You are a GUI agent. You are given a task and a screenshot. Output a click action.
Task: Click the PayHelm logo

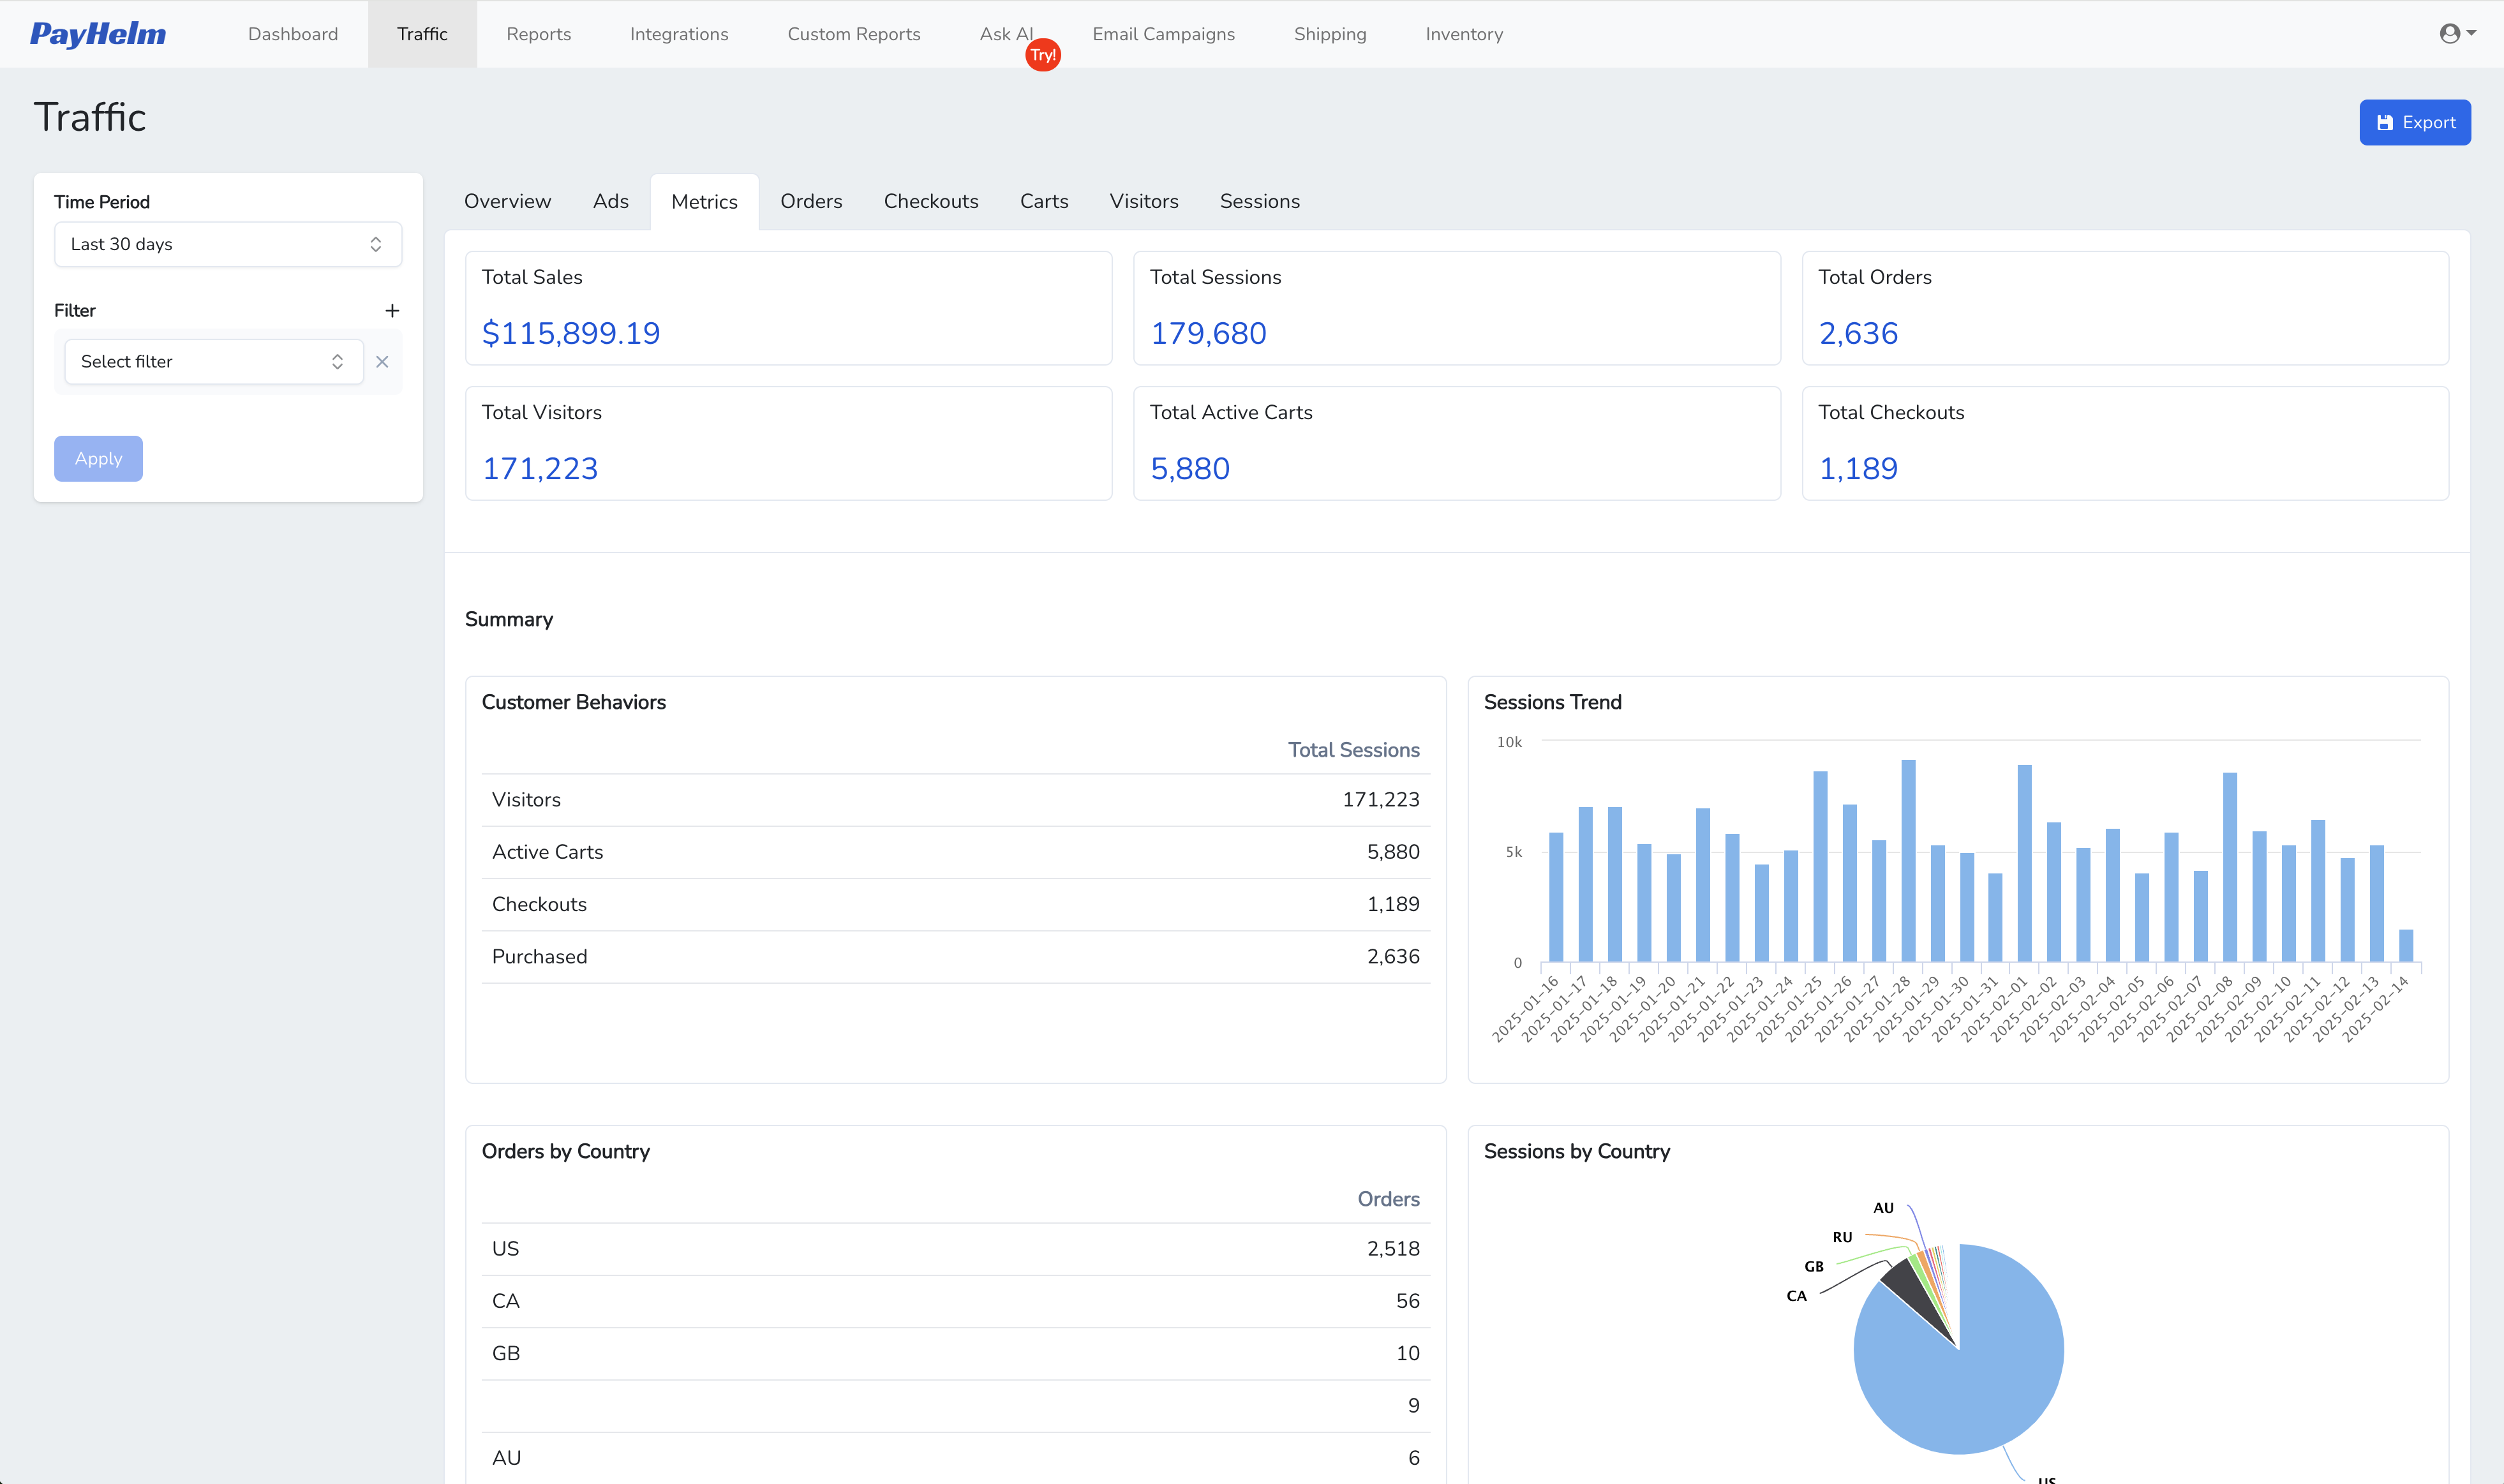click(97, 33)
